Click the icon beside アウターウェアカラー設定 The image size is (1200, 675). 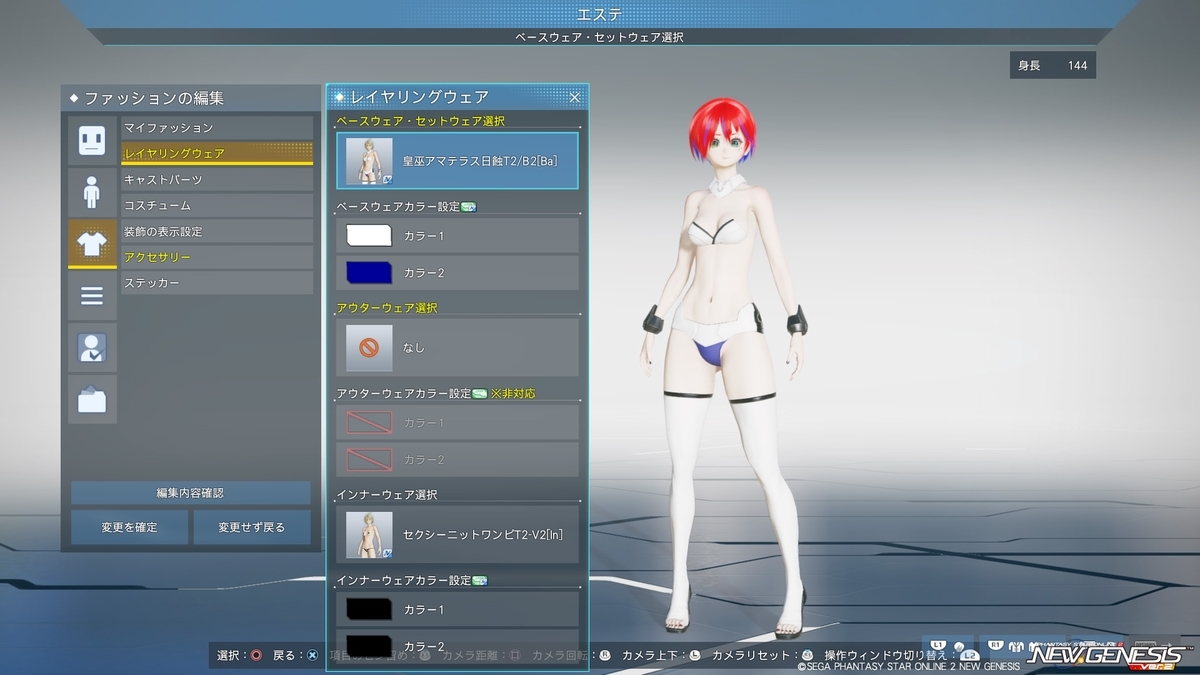(x=480, y=394)
